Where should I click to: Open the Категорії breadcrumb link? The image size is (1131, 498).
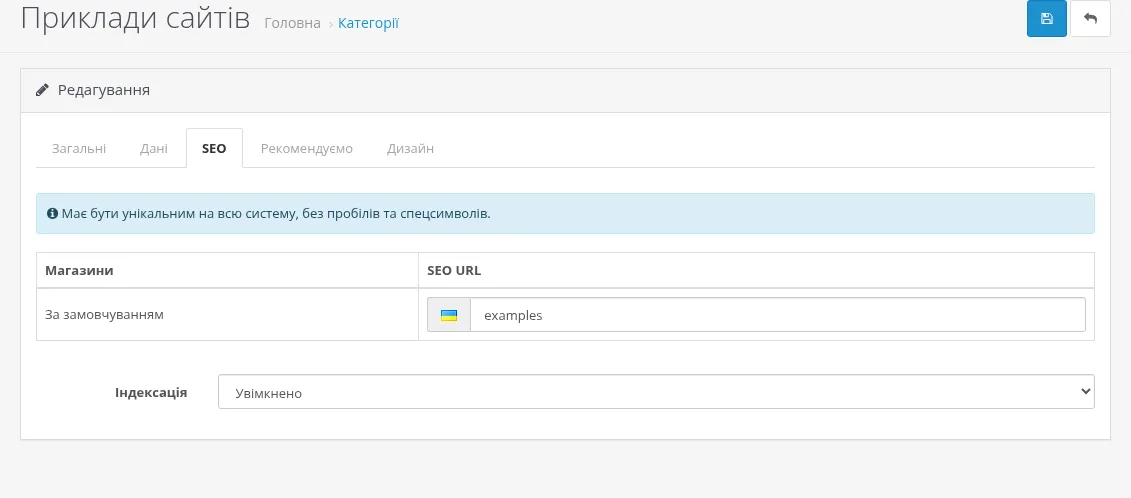tap(369, 23)
